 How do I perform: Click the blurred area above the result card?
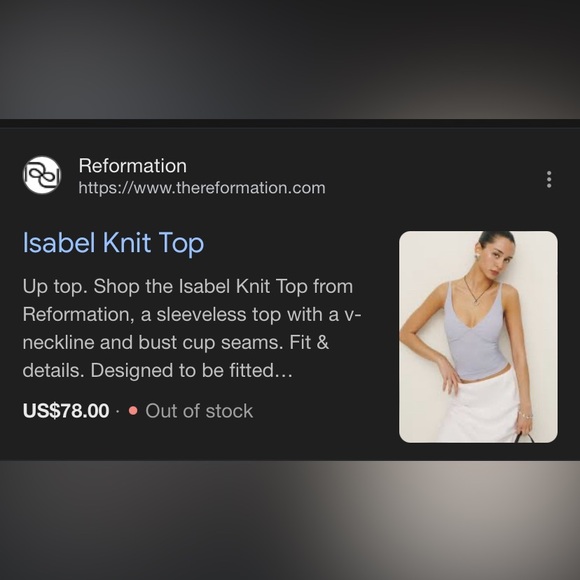click(x=290, y=59)
